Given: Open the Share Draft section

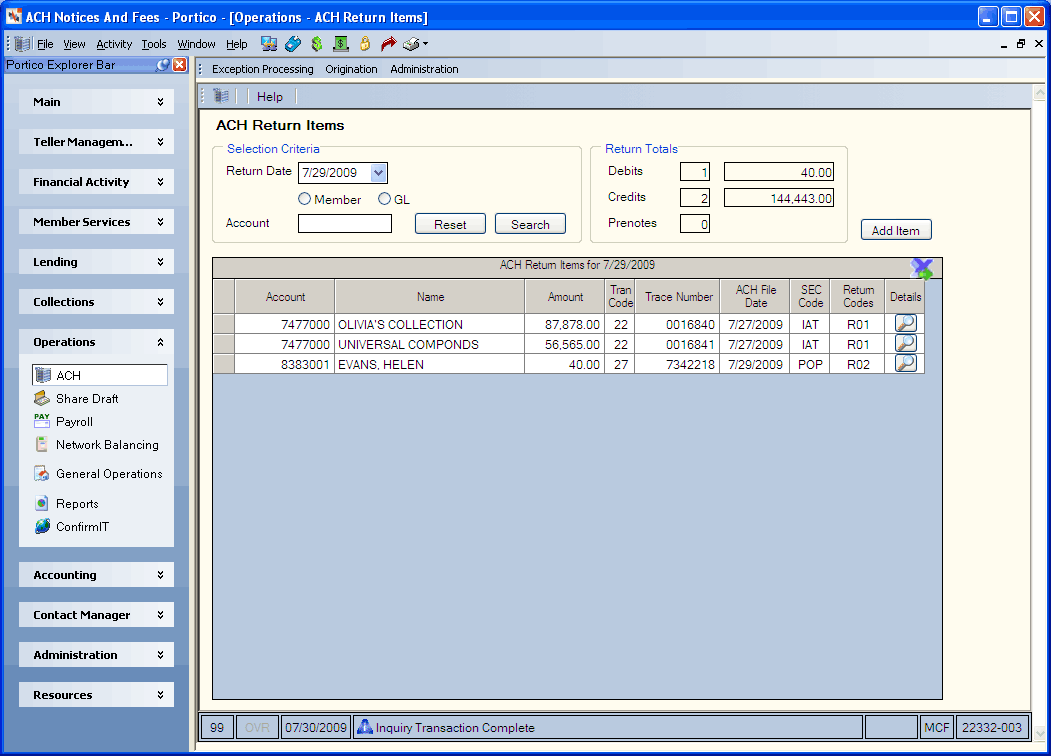Looking at the screenshot, I should click(x=86, y=399).
